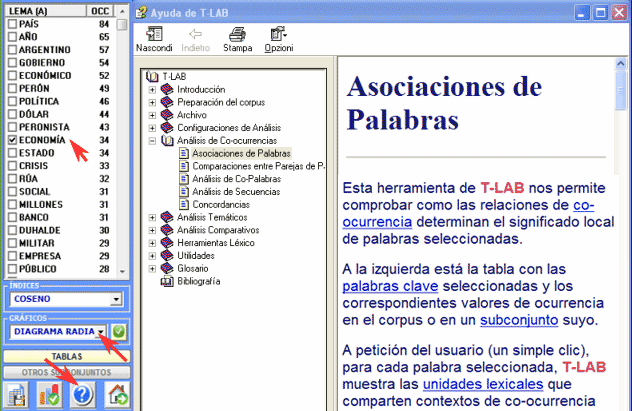The height and width of the screenshot is (411, 632).
Task: Click the DUHALDE row text
Action: [40, 230]
